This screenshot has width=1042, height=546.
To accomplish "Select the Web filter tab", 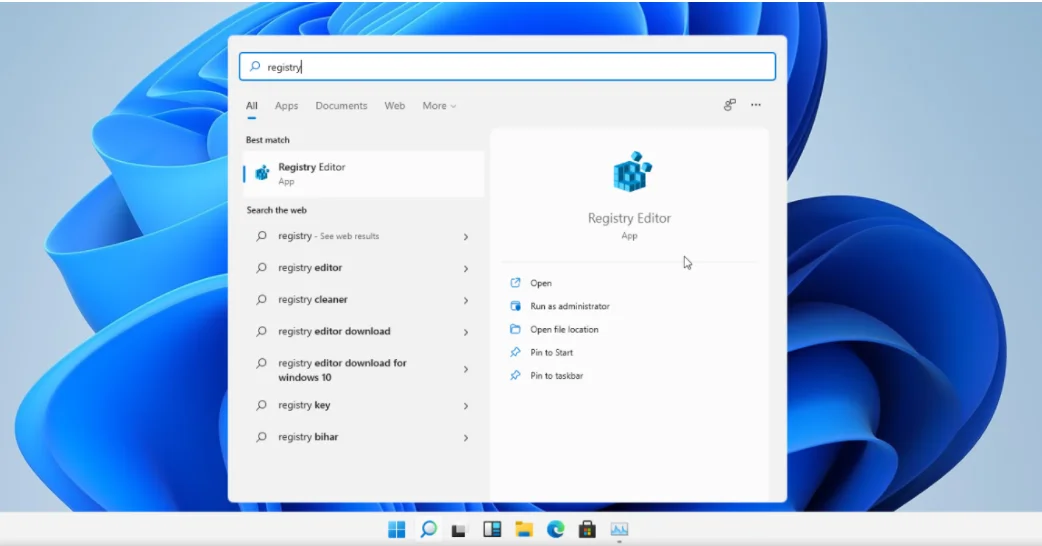I will coord(395,106).
